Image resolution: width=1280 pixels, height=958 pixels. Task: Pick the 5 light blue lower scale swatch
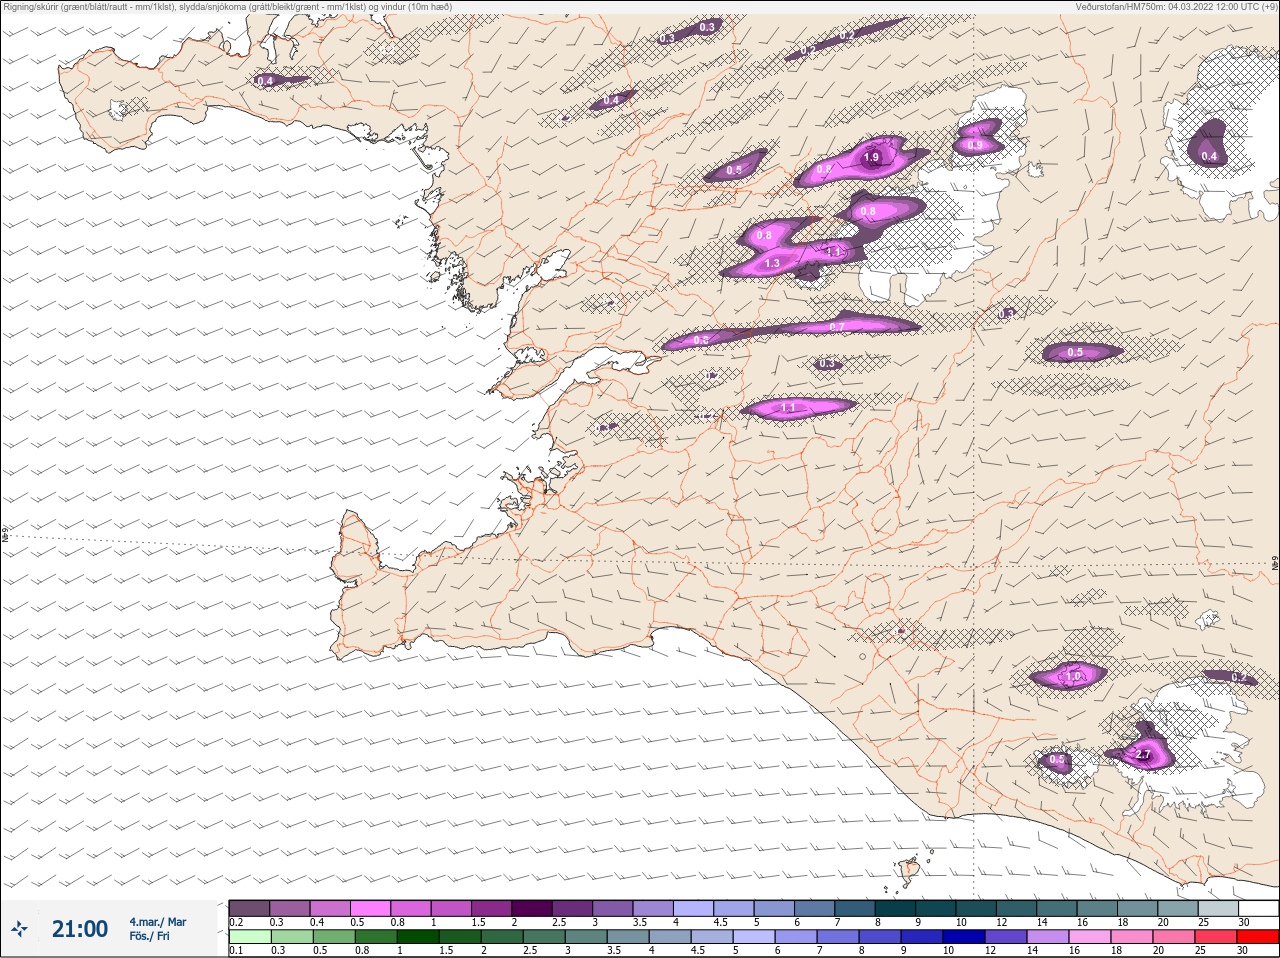754,937
